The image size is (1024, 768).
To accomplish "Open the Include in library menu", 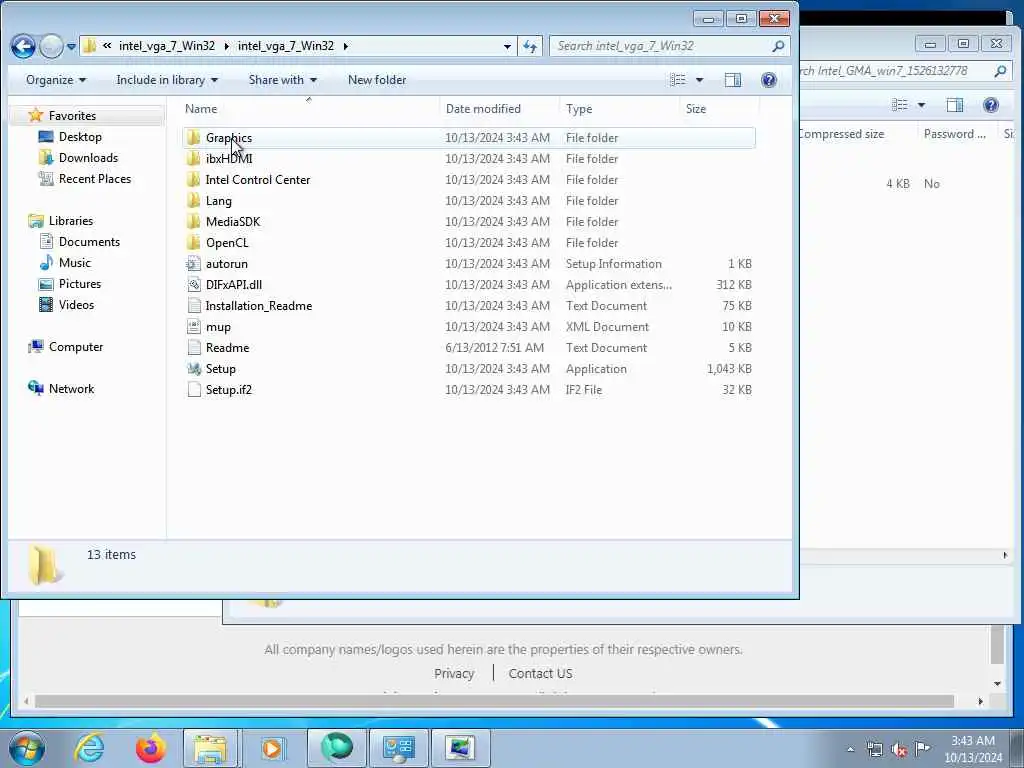I will click(x=167, y=80).
